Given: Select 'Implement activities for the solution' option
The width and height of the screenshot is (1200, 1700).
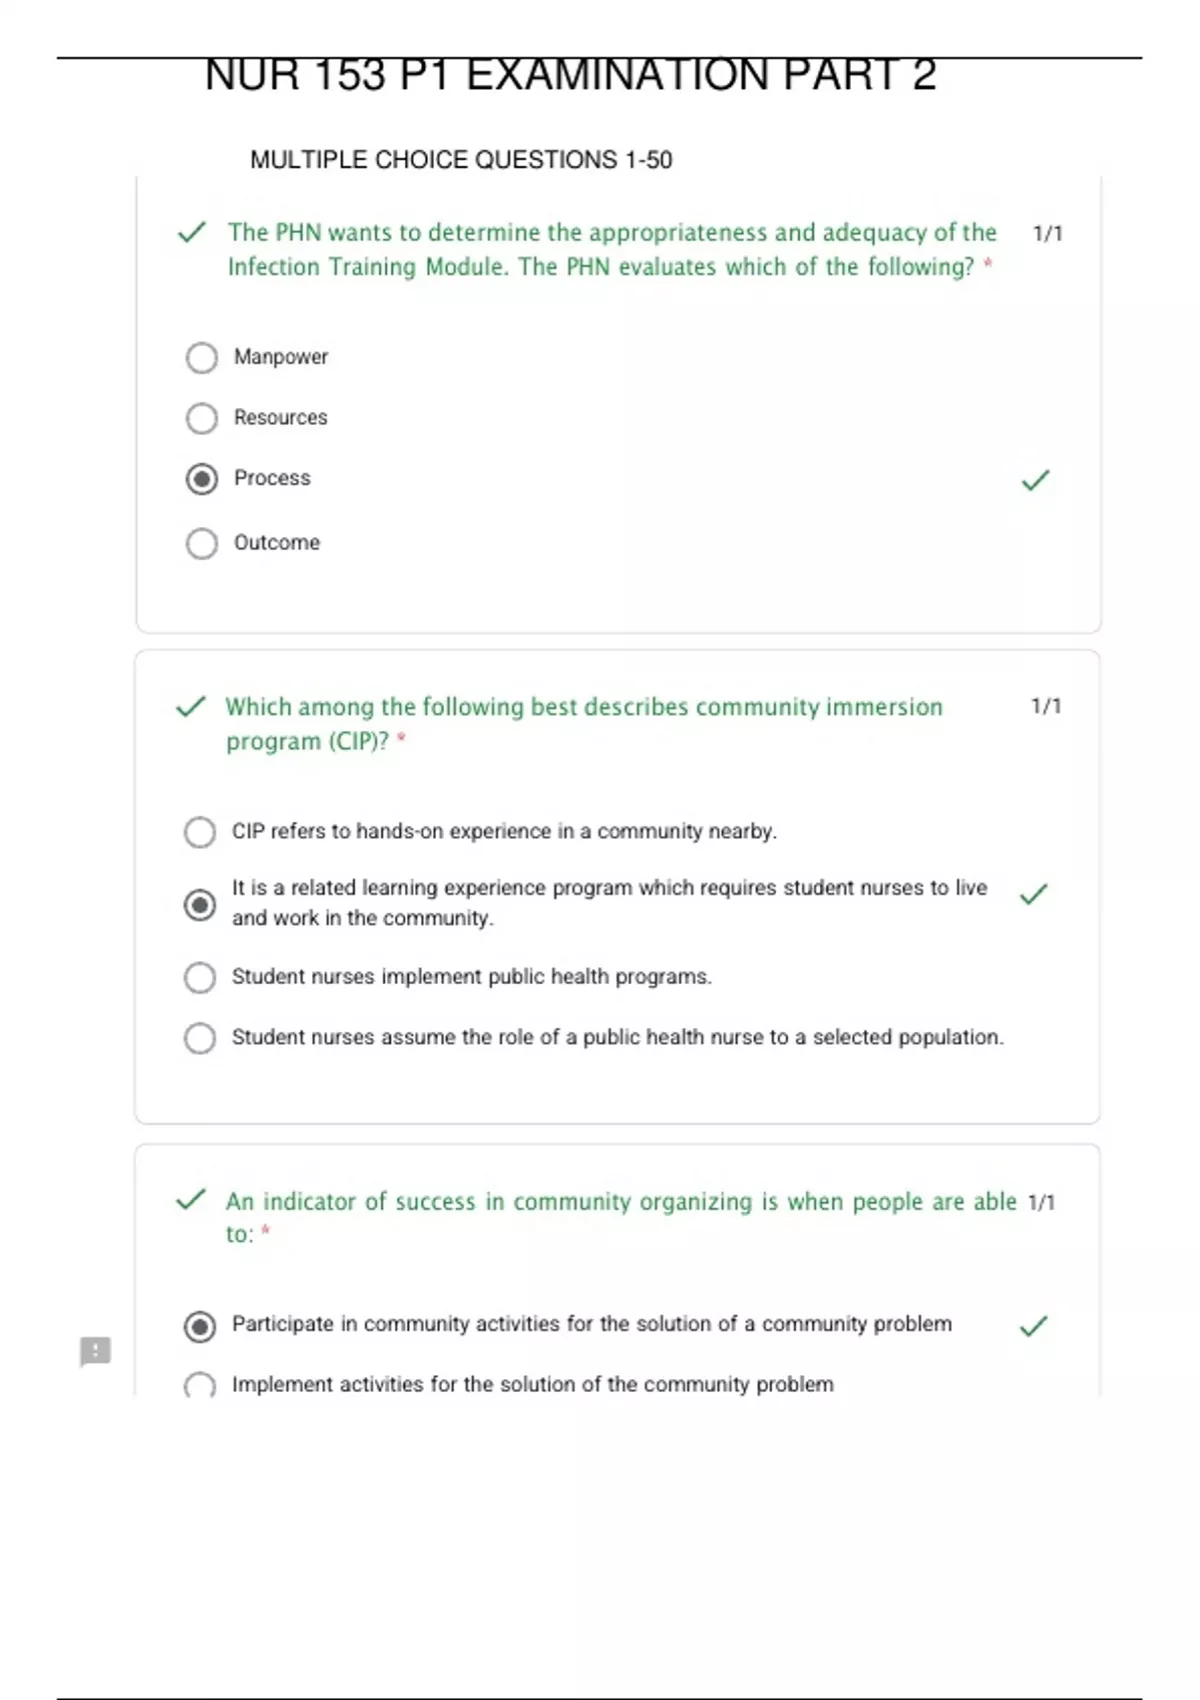Looking at the screenshot, I should (200, 1385).
